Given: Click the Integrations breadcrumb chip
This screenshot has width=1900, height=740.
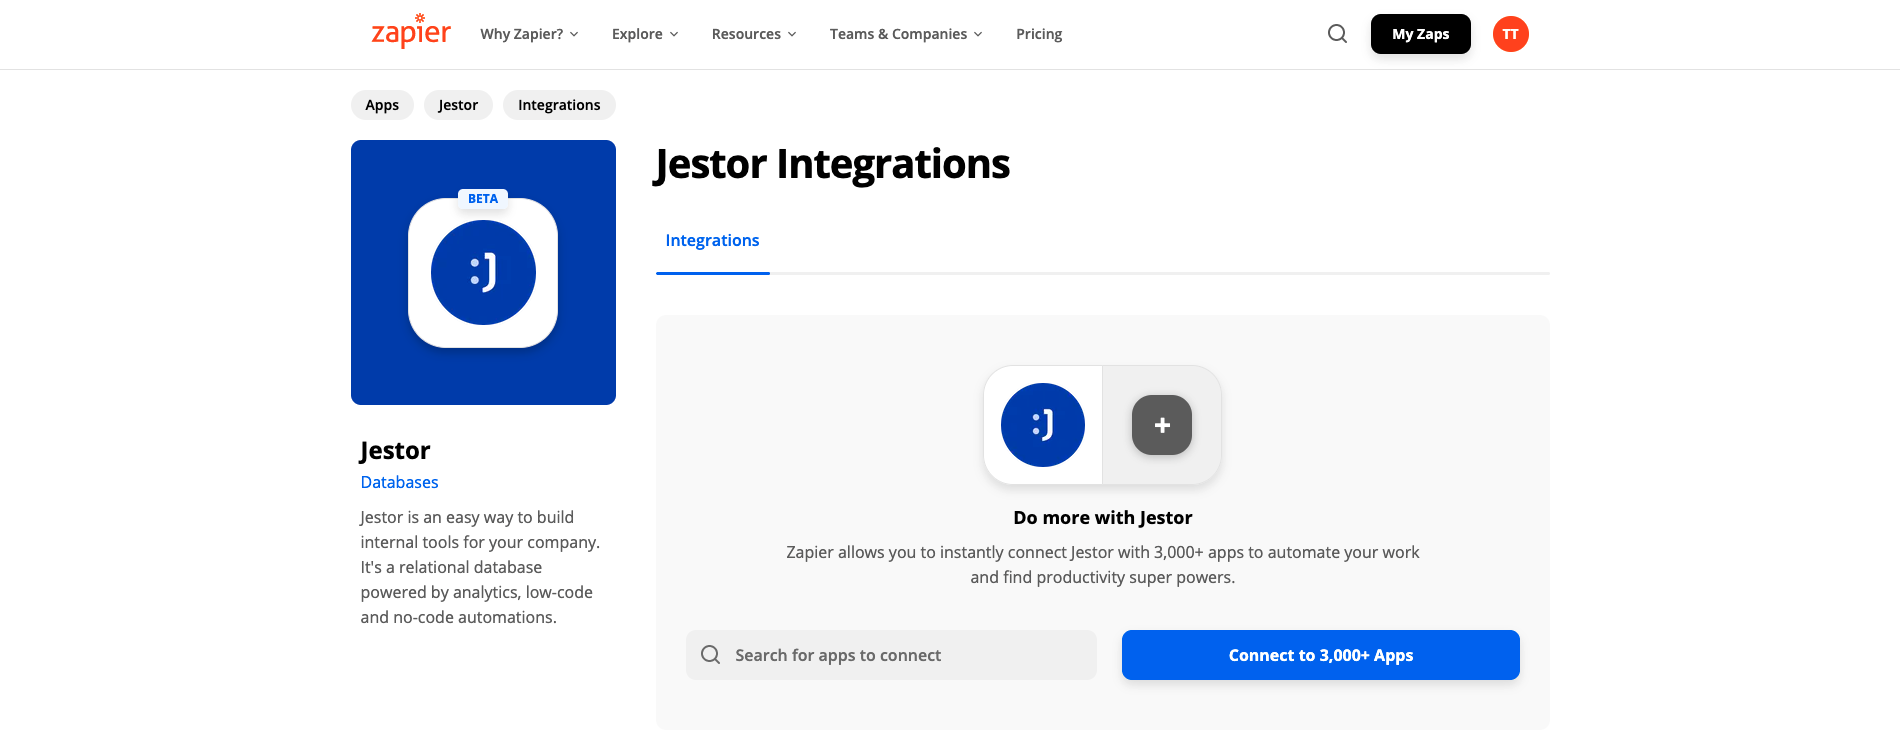Looking at the screenshot, I should coord(559,105).
